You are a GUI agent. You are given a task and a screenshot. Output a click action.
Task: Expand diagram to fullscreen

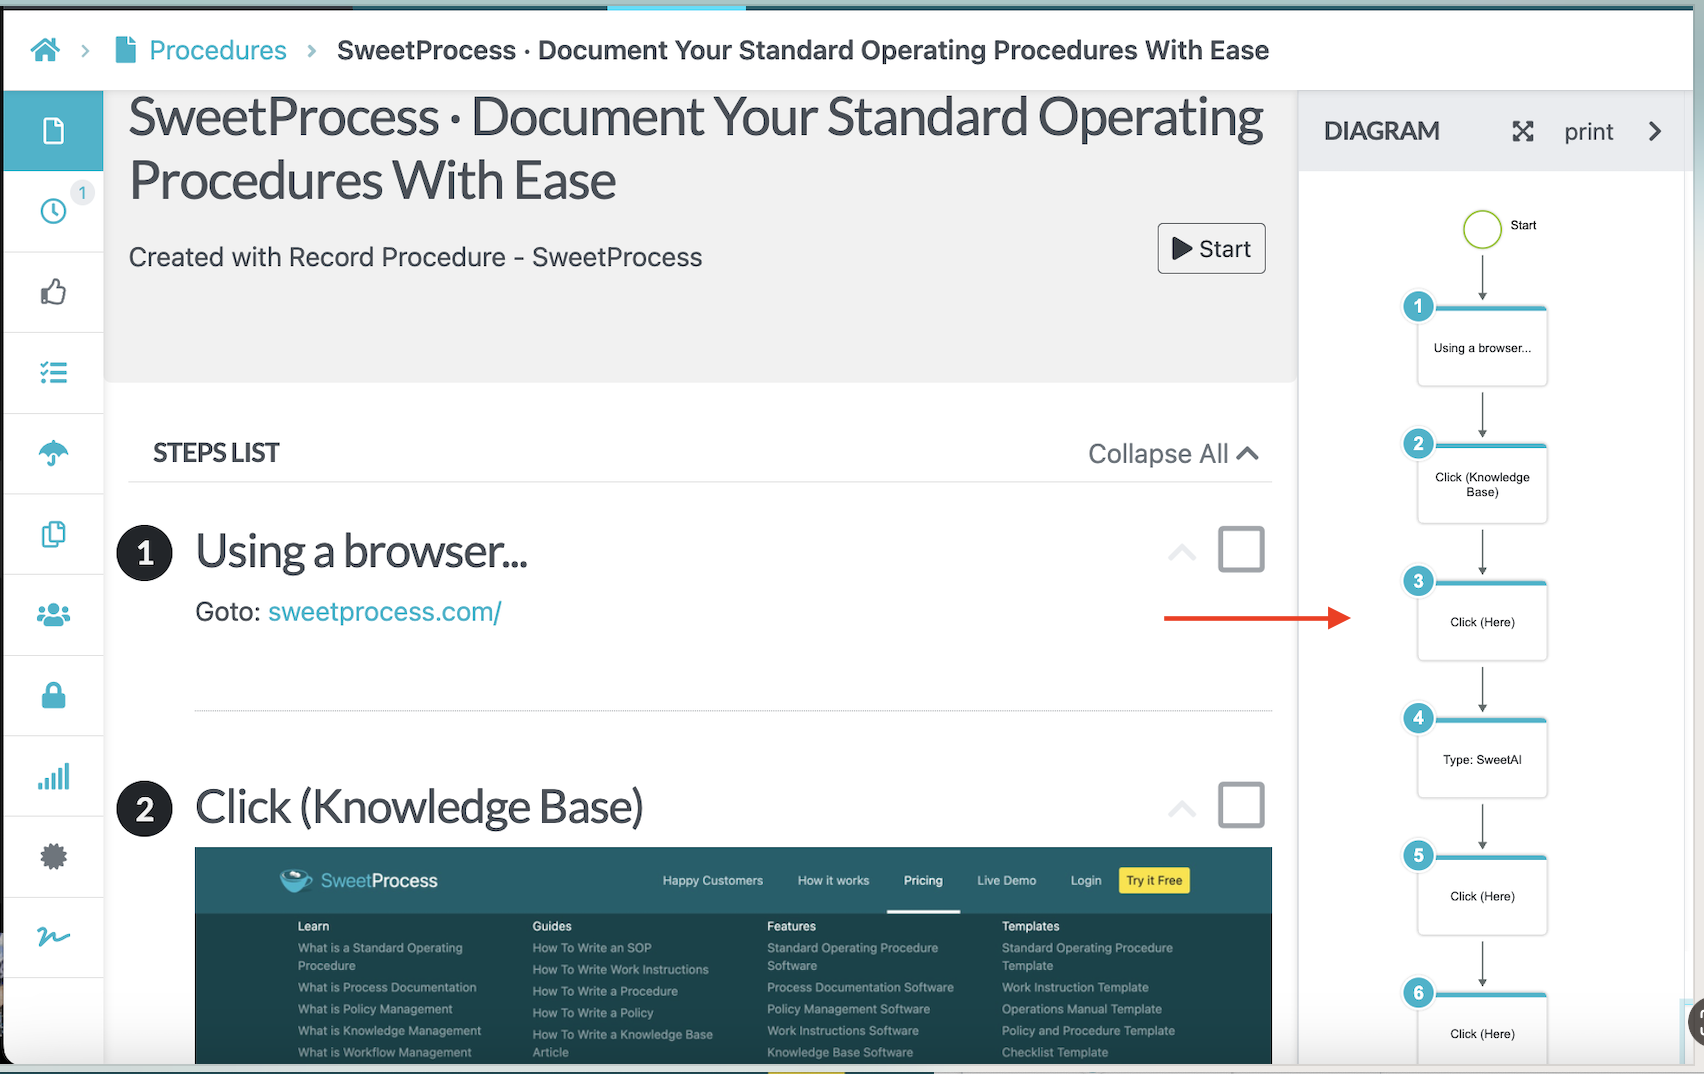(x=1522, y=131)
